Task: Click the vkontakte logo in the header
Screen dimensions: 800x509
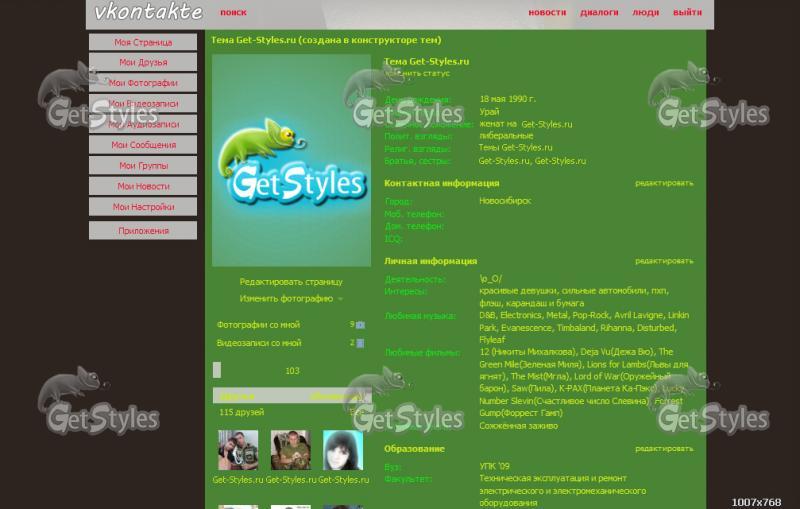Action: (148, 12)
